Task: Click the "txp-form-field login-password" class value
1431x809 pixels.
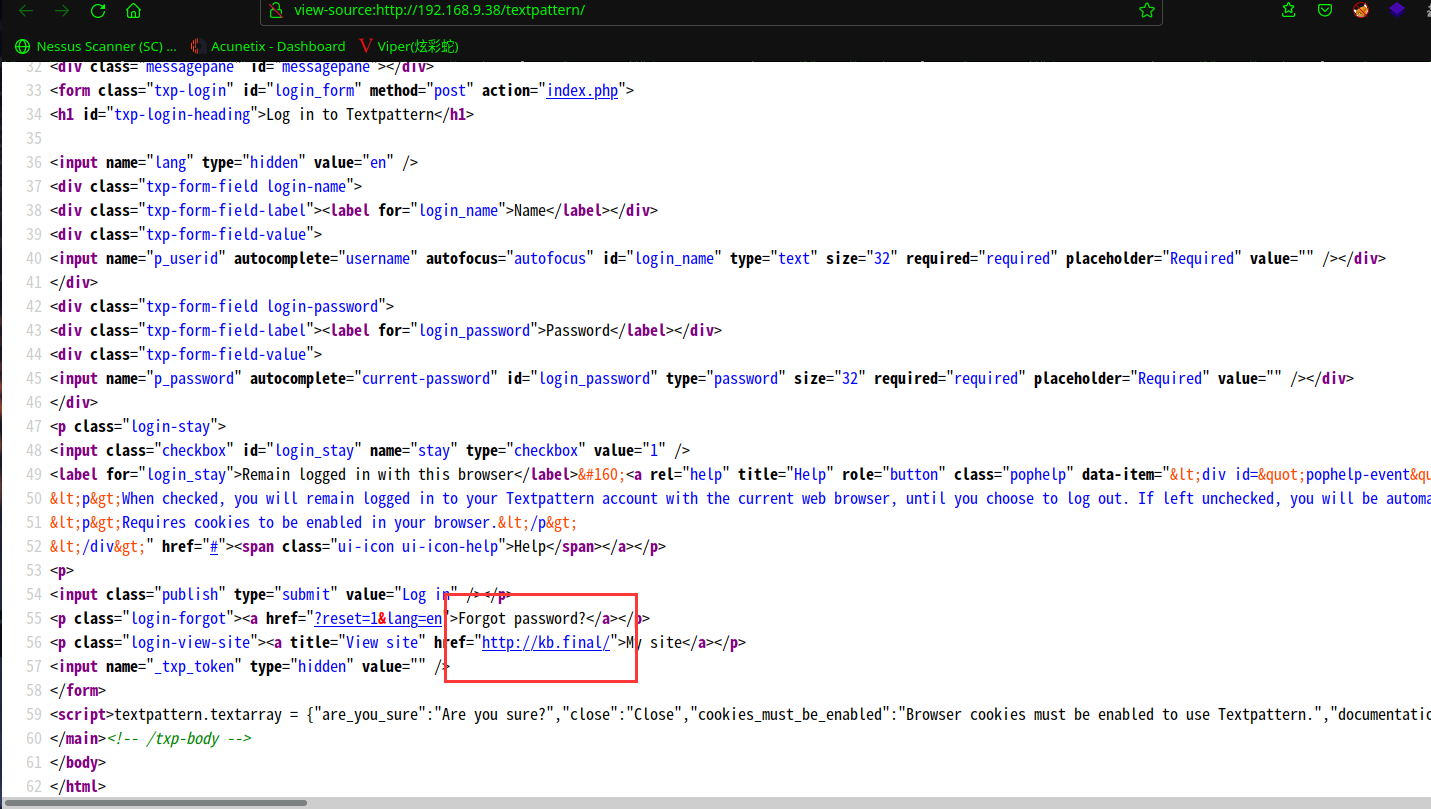Action: pyautogui.click(x=262, y=307)
